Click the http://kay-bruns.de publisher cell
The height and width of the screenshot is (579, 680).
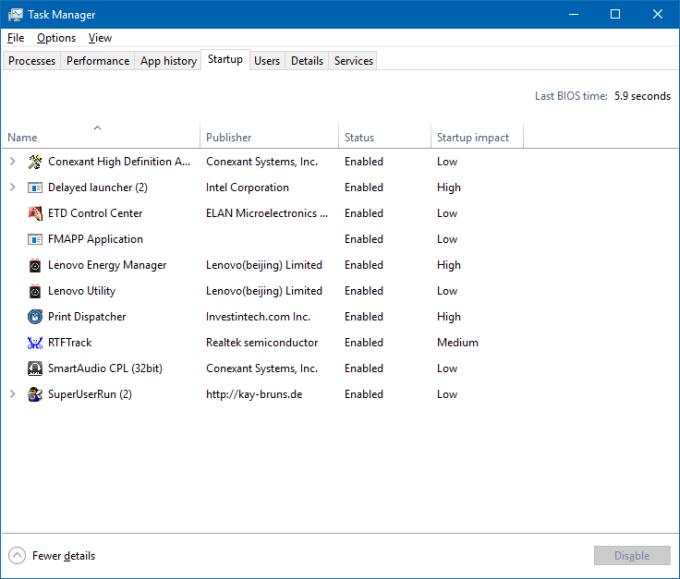[x=254, y=394]
